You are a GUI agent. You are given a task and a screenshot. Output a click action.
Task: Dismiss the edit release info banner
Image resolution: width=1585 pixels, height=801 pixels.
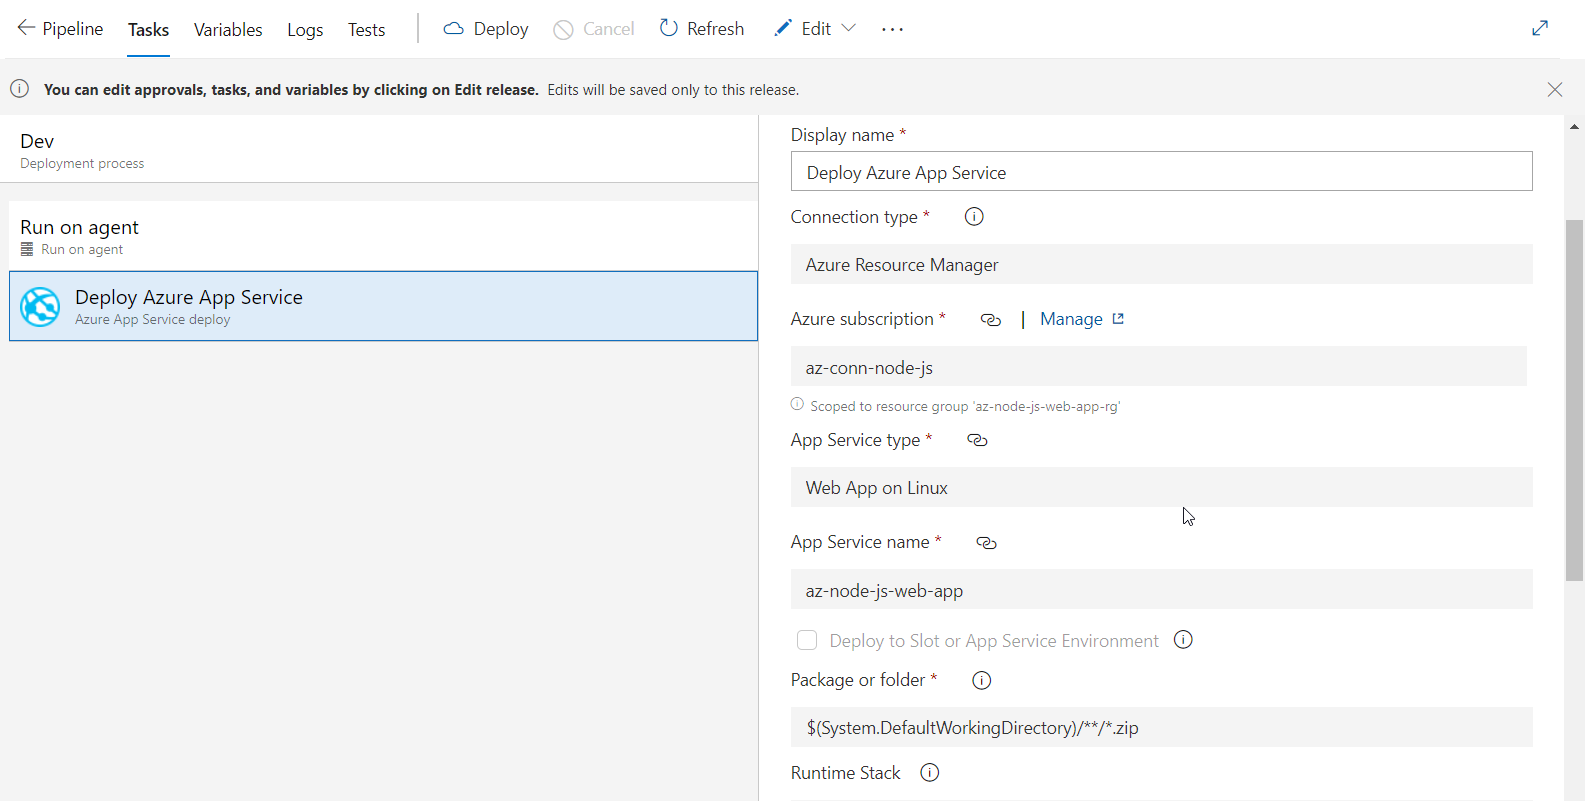click(x=1555, y=89)
